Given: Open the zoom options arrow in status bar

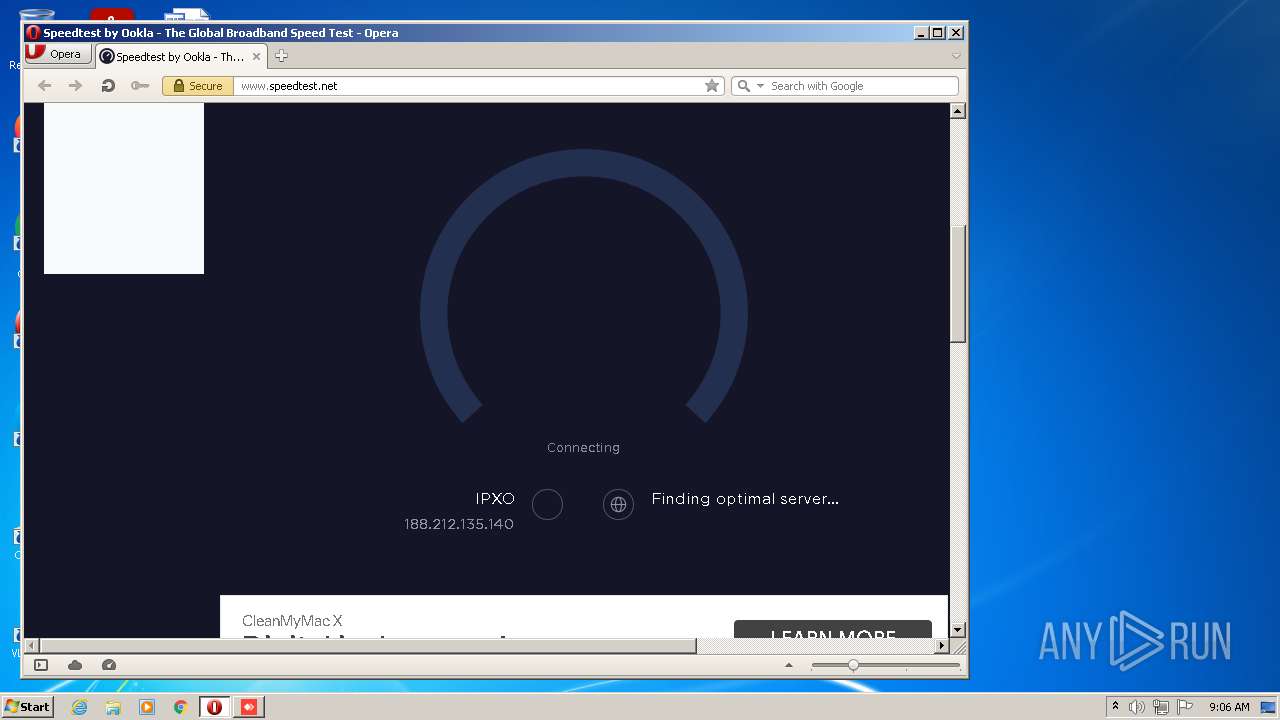Looking at the screenshot, I should pyautogui.click(x=789, y=665).
